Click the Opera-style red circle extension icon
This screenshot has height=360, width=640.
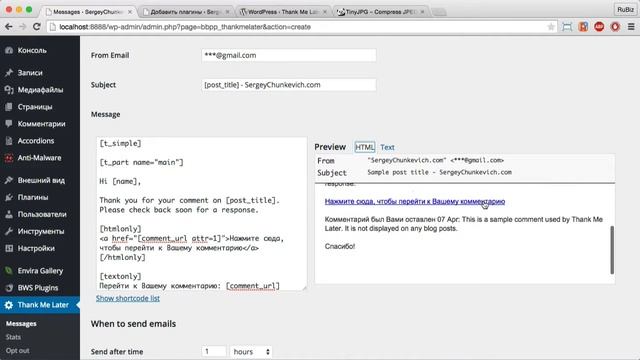pyautogui.click(x=615, y=27)
